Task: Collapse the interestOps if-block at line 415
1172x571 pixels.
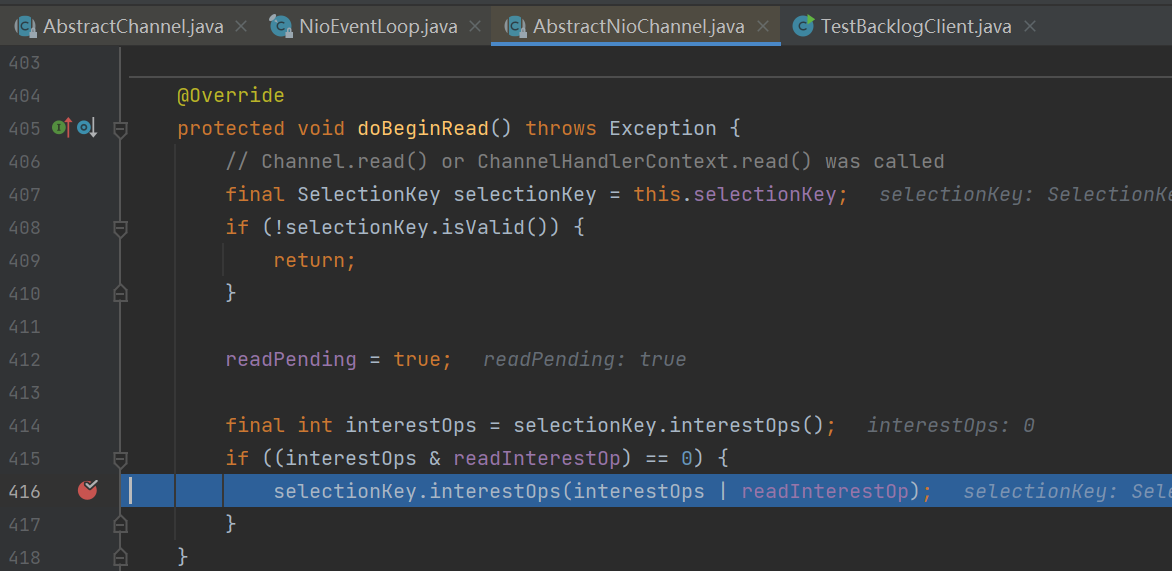Action: point(121,459)
